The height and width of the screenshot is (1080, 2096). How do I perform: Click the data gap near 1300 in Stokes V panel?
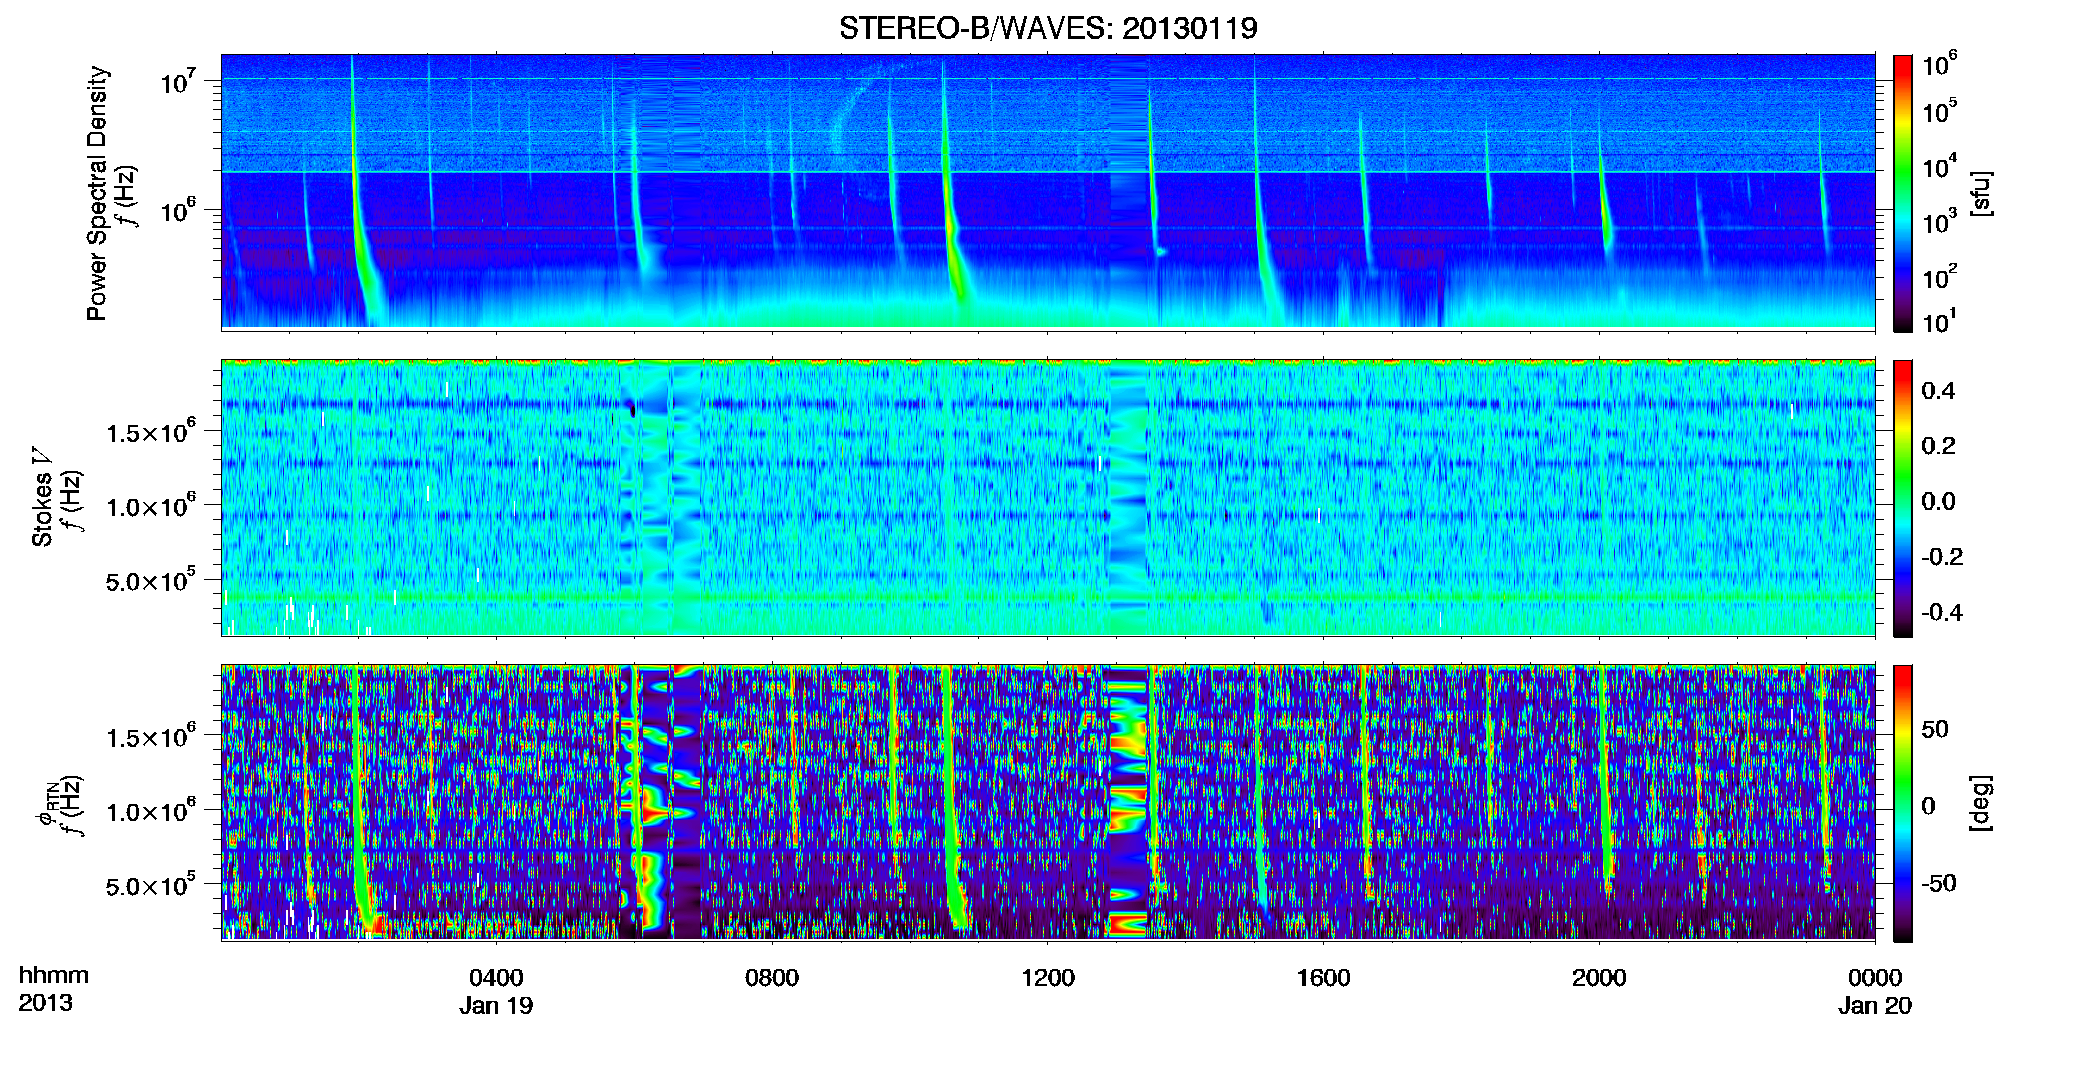(1128, 498)
